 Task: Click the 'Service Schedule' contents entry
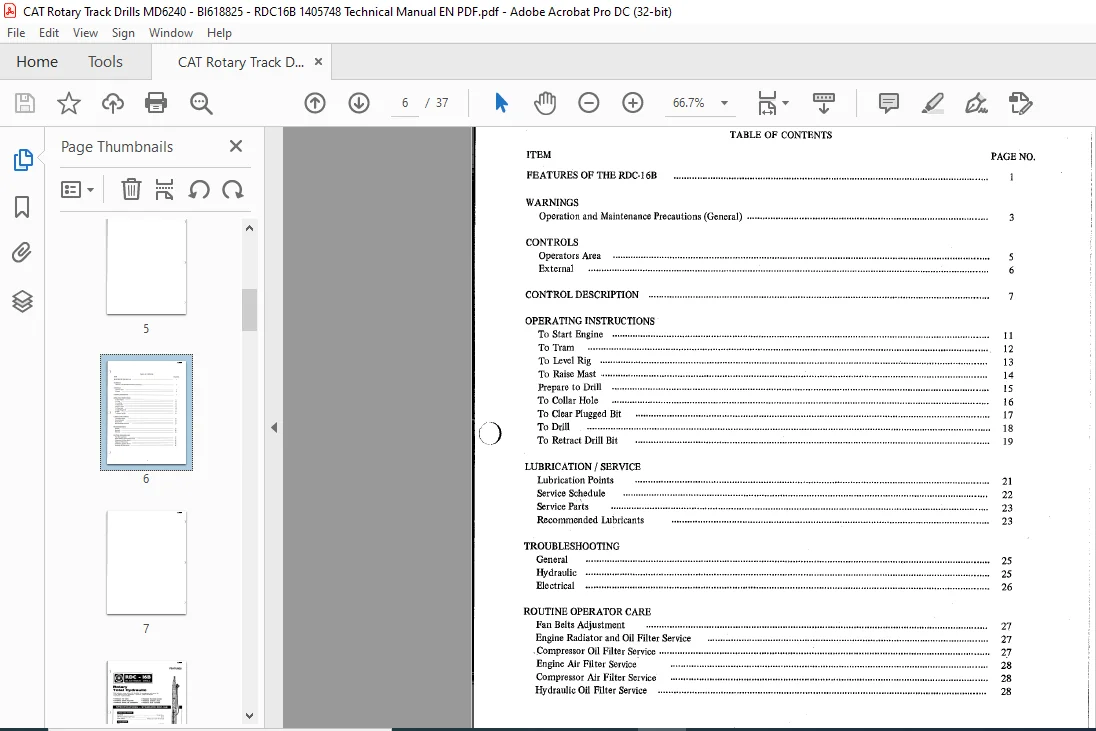pos(571,493)
